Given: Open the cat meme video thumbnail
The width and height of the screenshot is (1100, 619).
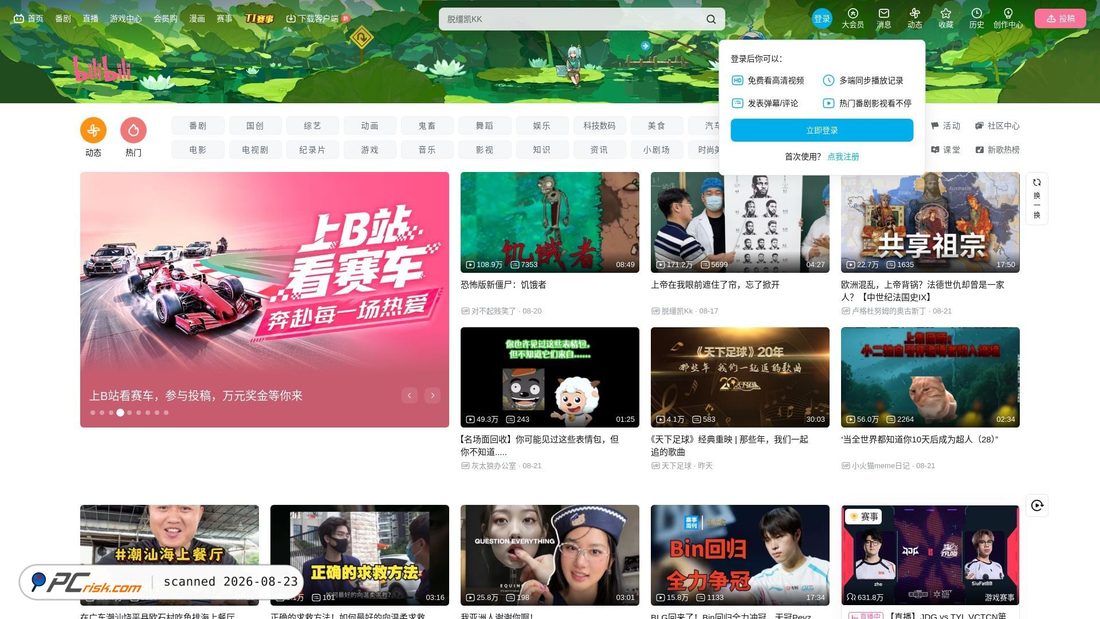Looking at the screenshot, I should pos(930,378).
